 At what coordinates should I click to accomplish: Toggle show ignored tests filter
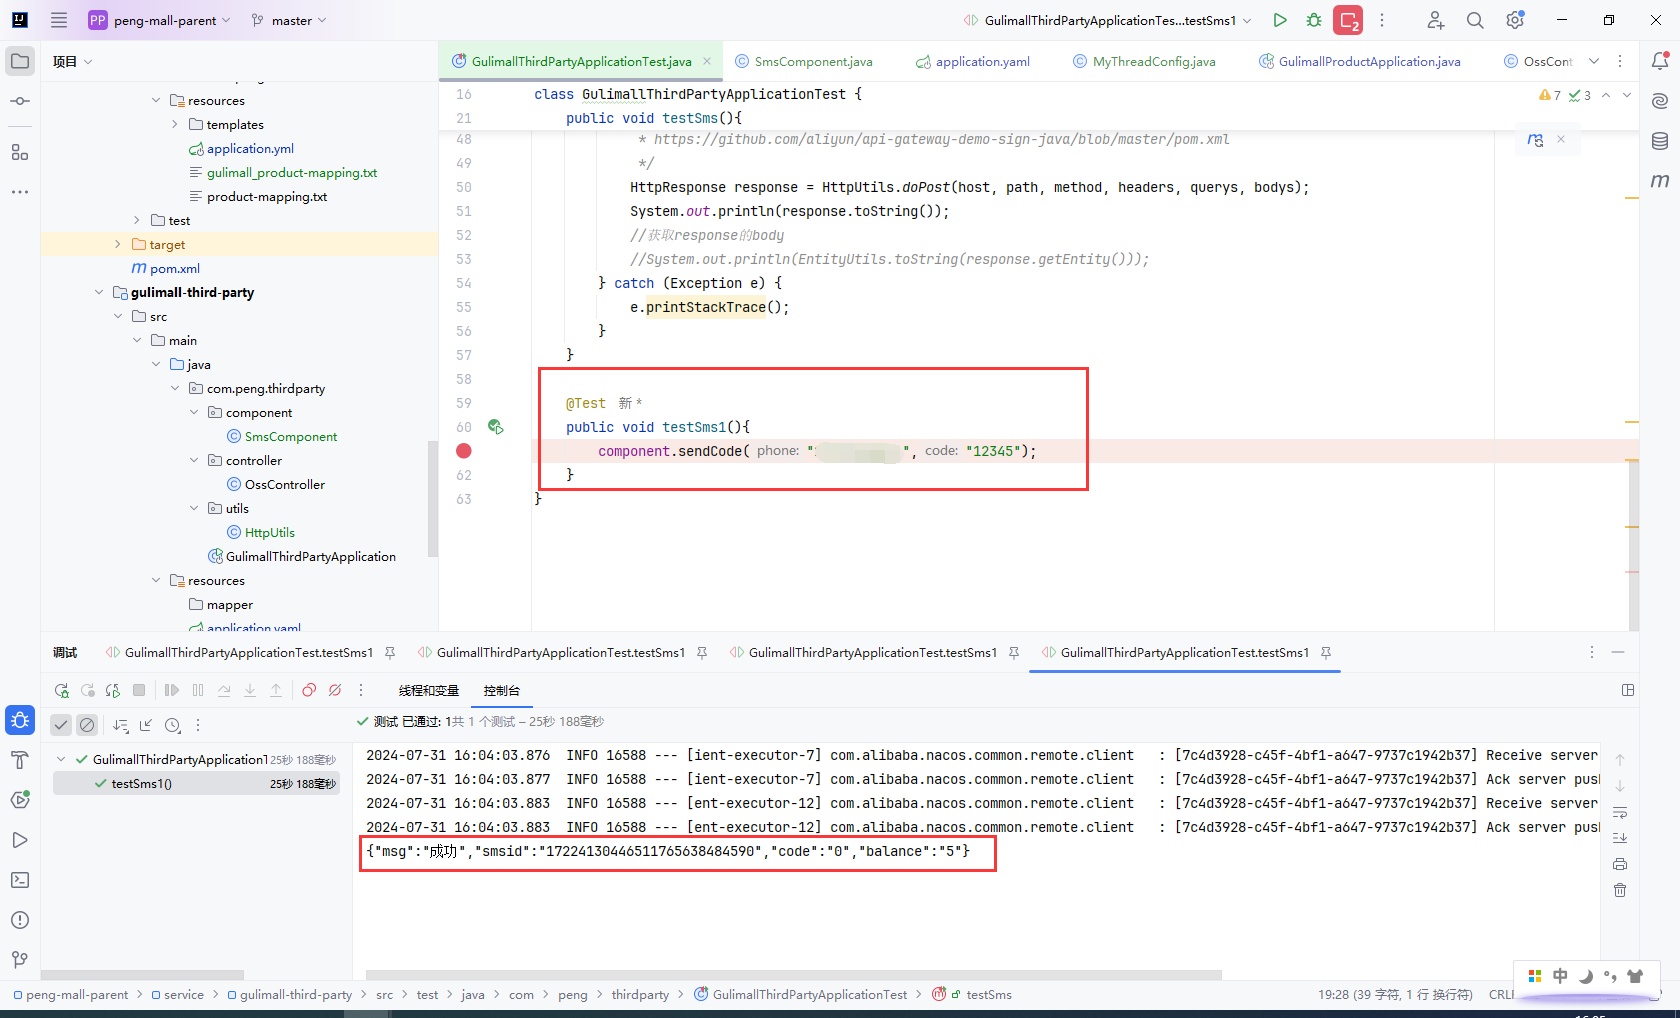87,725
